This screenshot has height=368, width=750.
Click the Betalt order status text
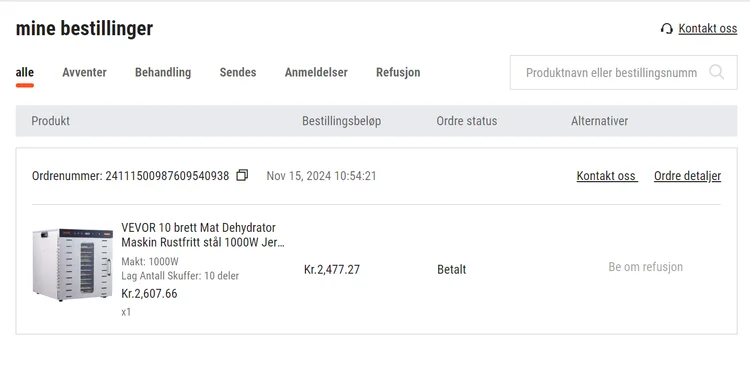pos(452,269)
